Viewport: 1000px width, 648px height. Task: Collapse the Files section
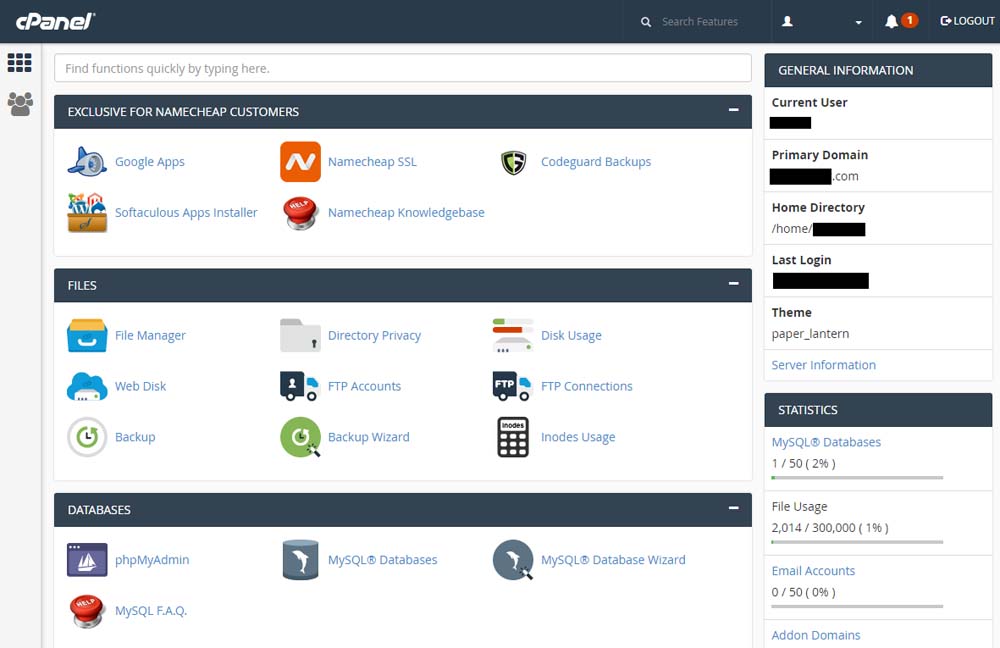[733, 283]
